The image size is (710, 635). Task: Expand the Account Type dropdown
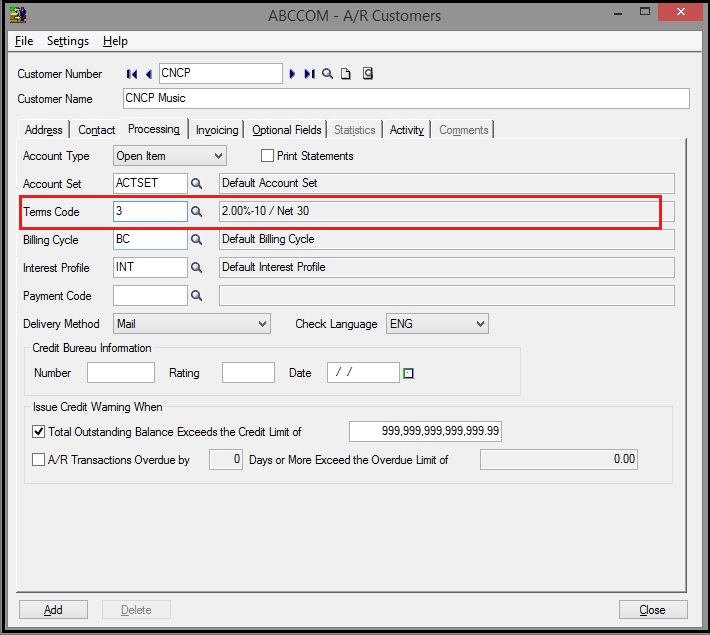[x=218, y=156]
